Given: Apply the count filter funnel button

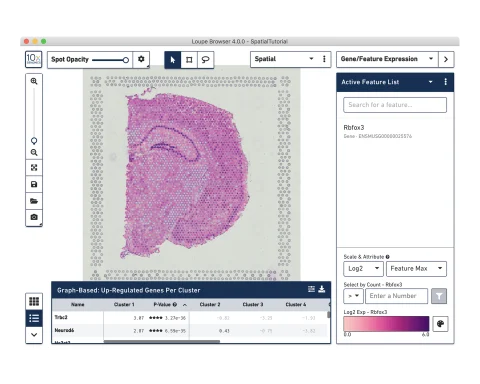Looking at the screenshot, I should pos(439,296).
